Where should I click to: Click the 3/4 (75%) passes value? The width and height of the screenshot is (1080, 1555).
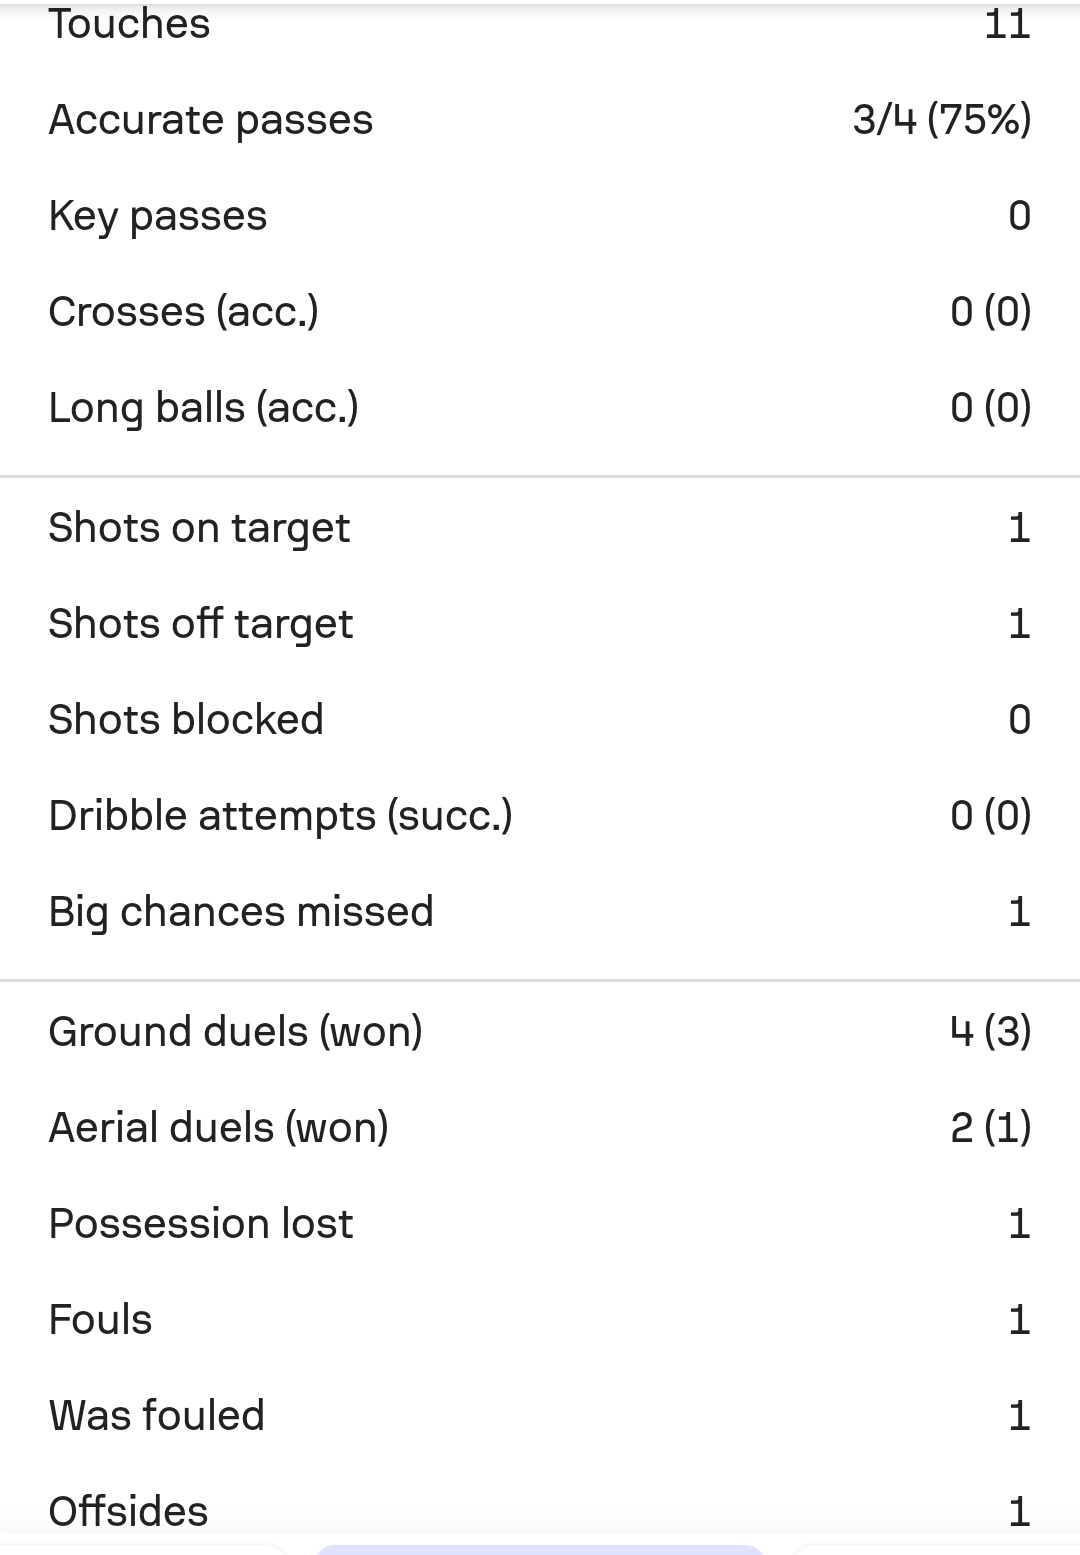(941, 120)
